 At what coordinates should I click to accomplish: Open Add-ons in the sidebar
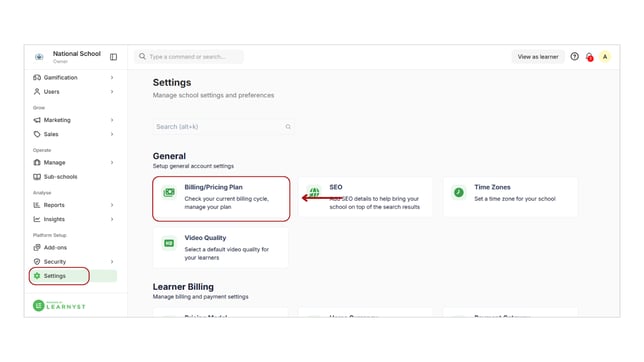[x=74, y=247]
